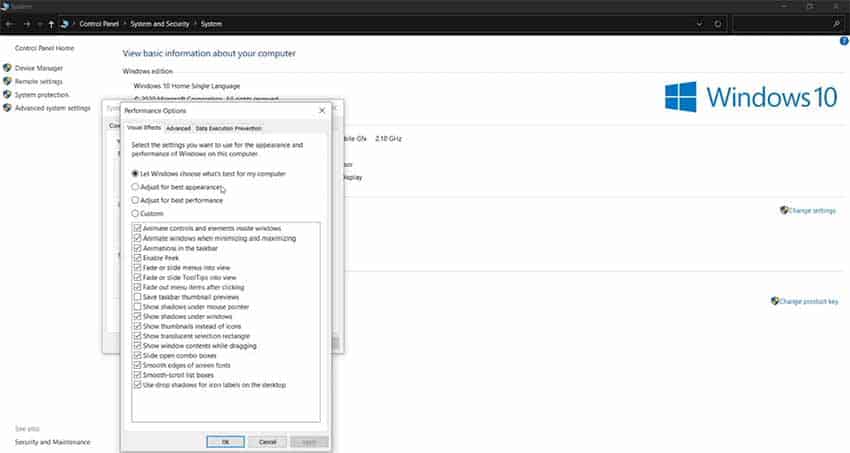This screenshot has height=453, width=850.
Task: Click Cancel in Performance Options
Action: click(267, 442)
